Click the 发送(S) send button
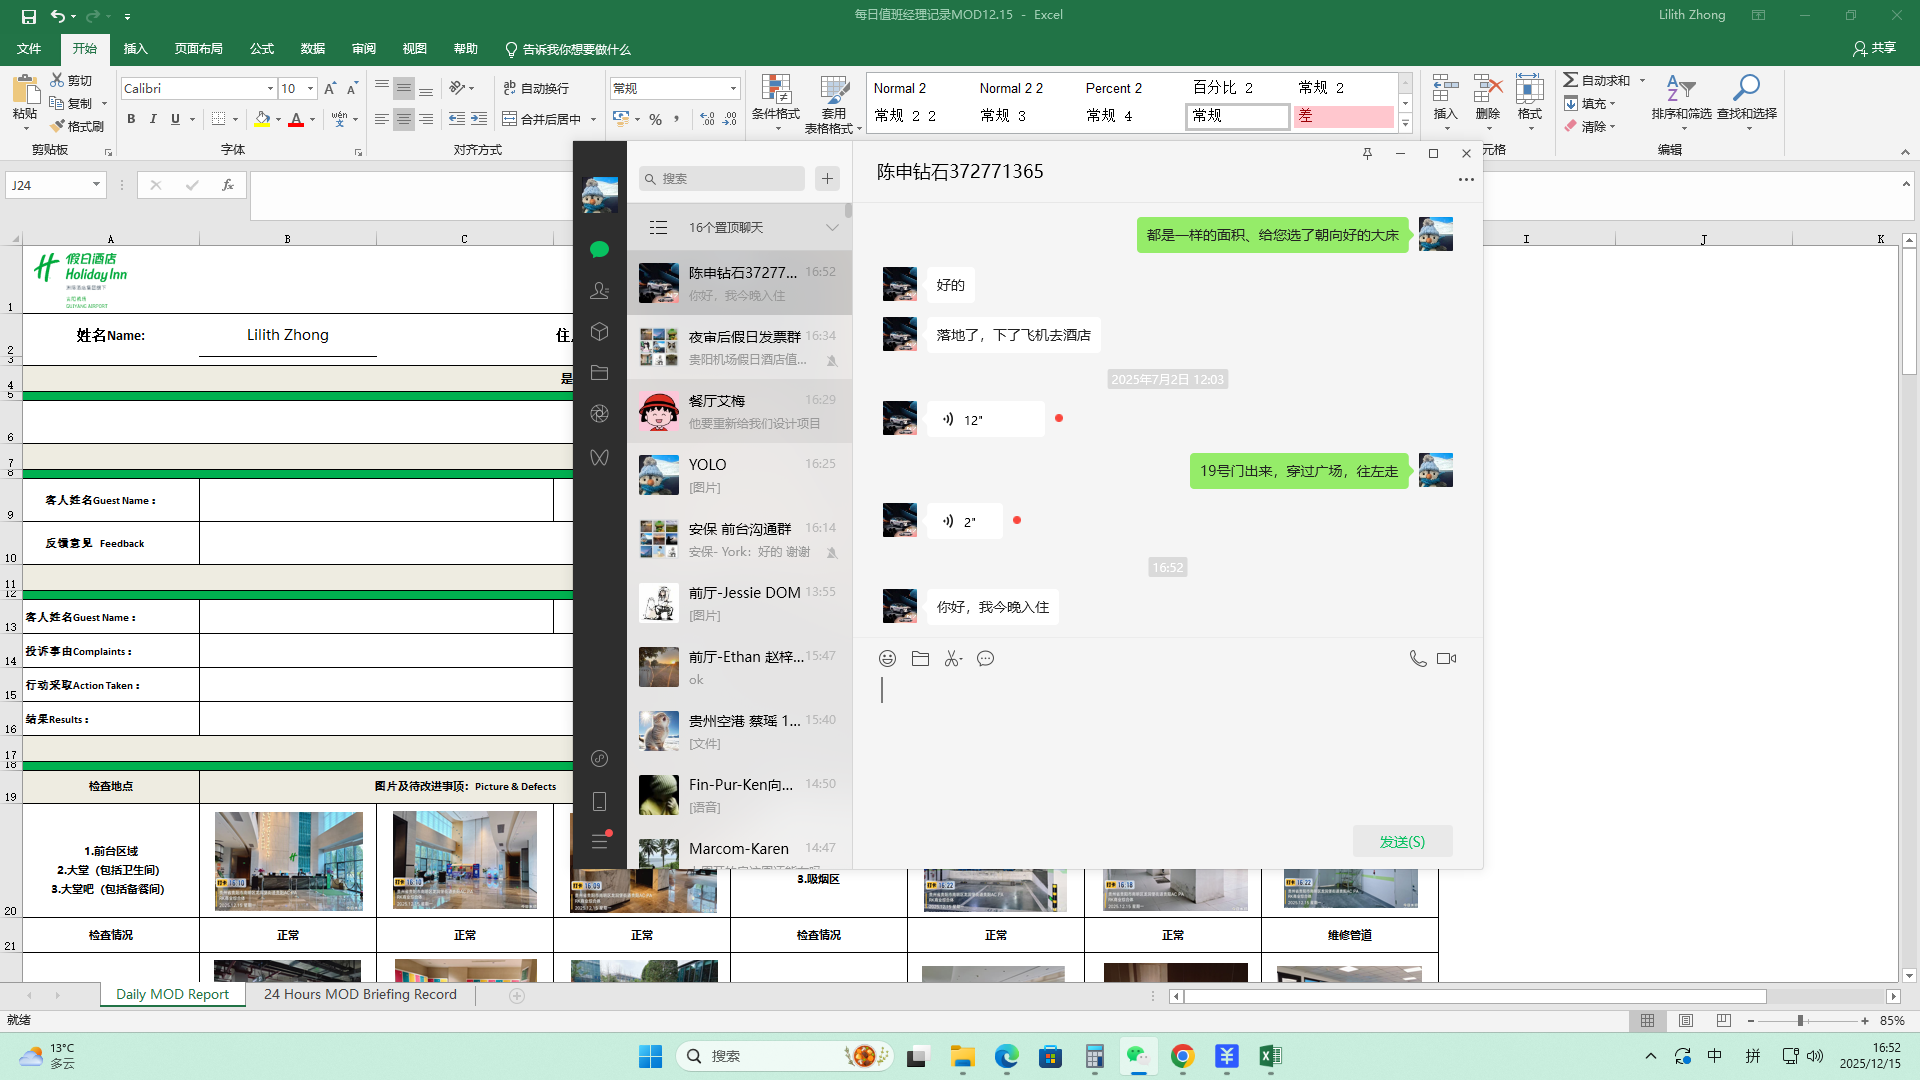 click(x=1402, y=841)
